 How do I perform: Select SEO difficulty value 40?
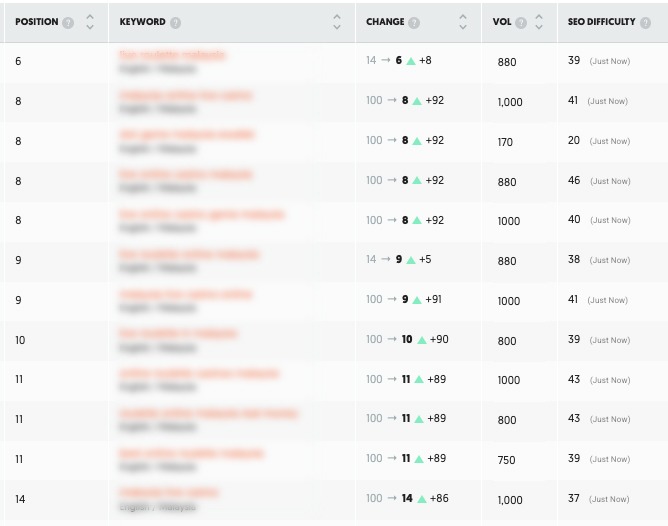(x=573, y=220)
